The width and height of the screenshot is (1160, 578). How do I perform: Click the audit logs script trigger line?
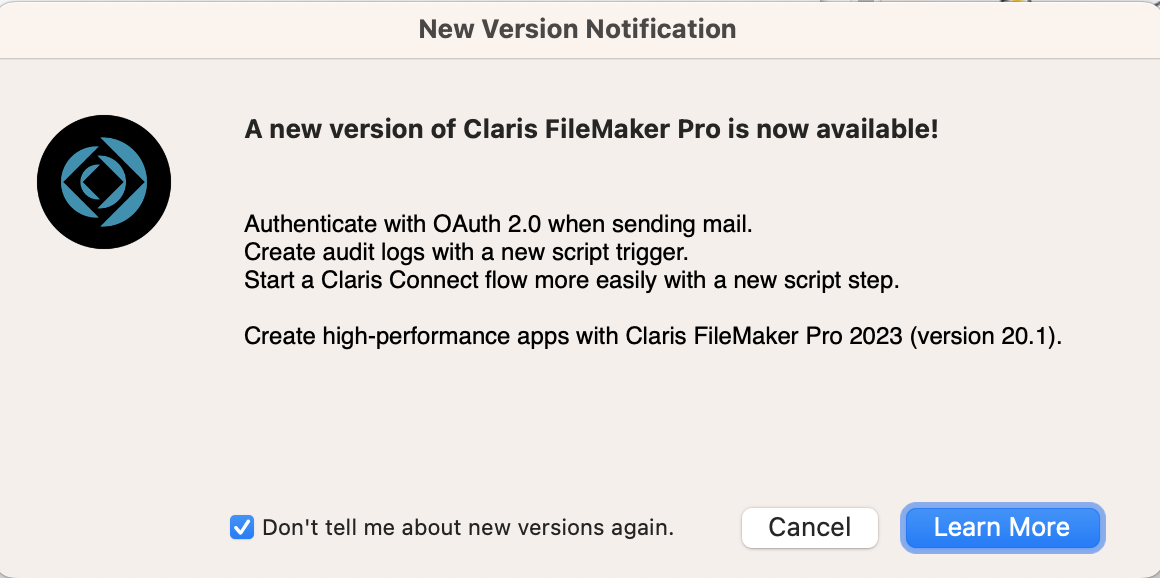(x=467, y=252)
